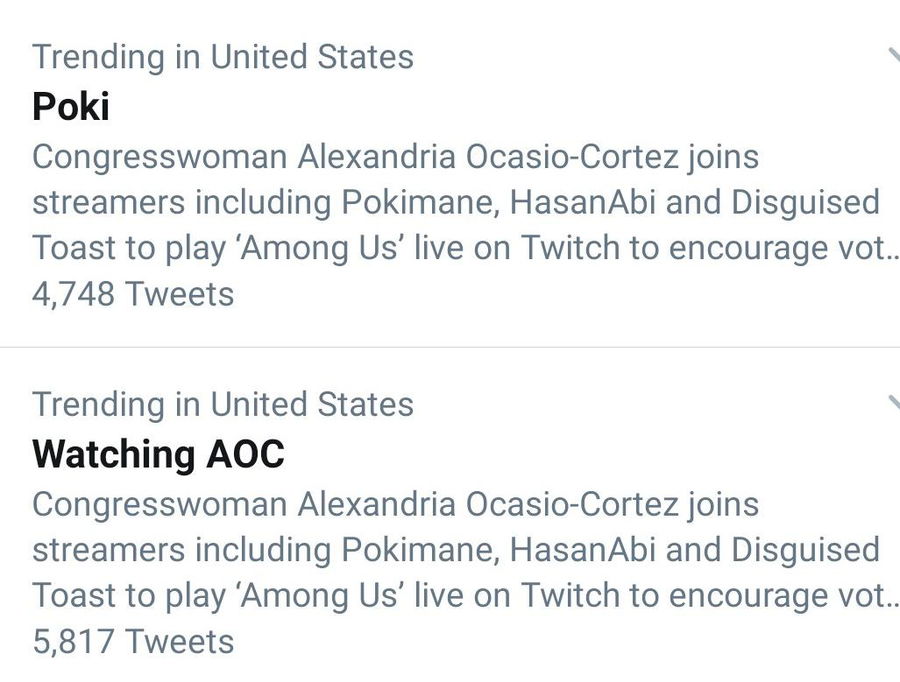Viewport: 900px width, 682px height.
Task: Click 'Disguised' in the Poki trend description
Action: (x=805, y=202)
